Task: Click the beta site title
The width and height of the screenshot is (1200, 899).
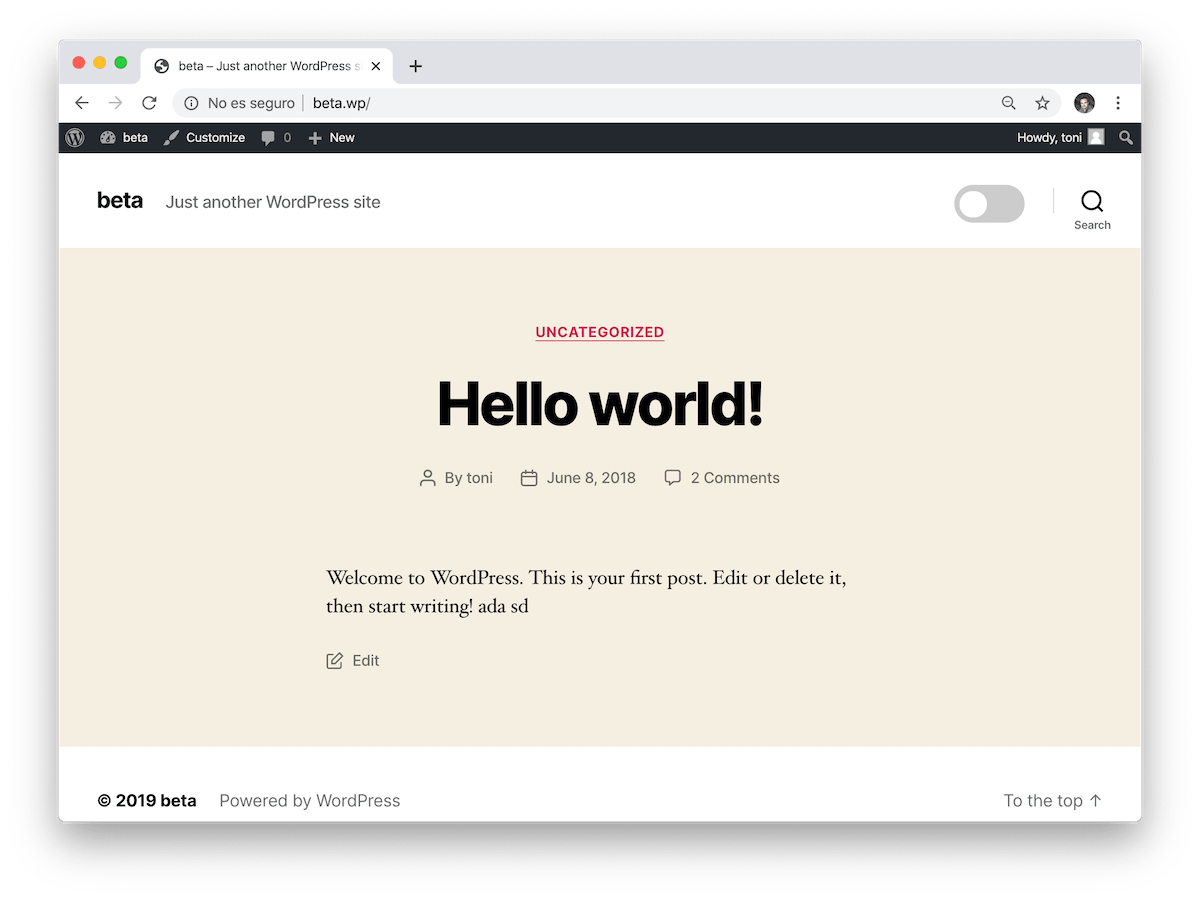Action: point(120,201)
